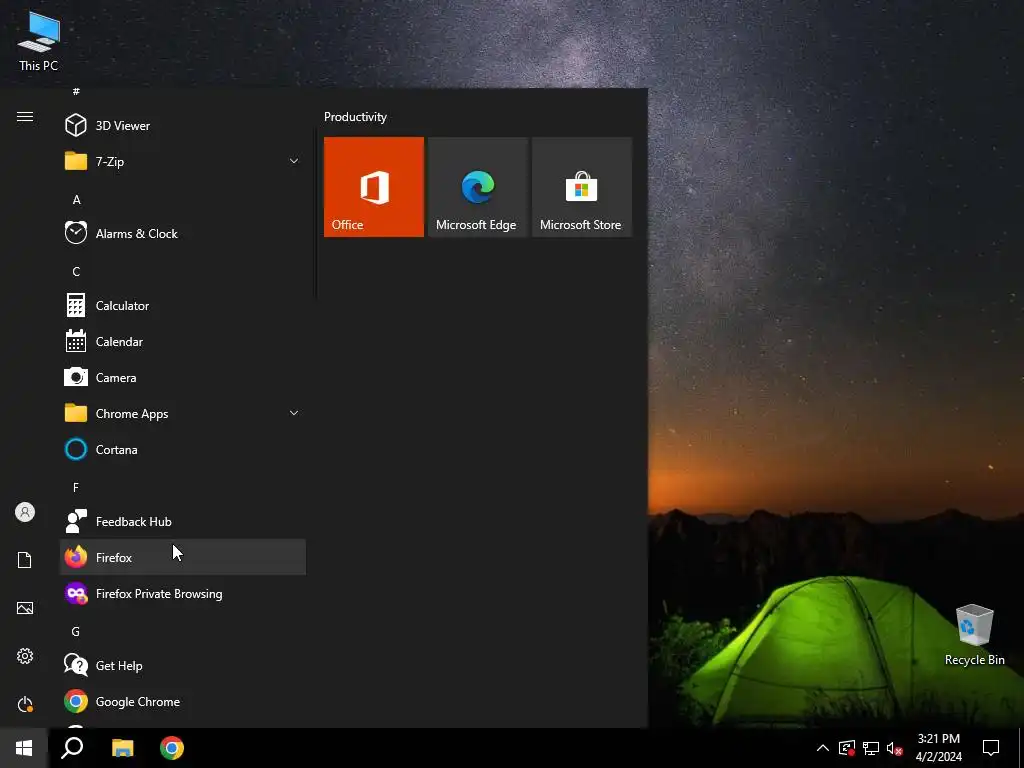This screenshot has height=768, width=1024.
Task: Select the This PC desktop icon
Action: coord(39,41)
